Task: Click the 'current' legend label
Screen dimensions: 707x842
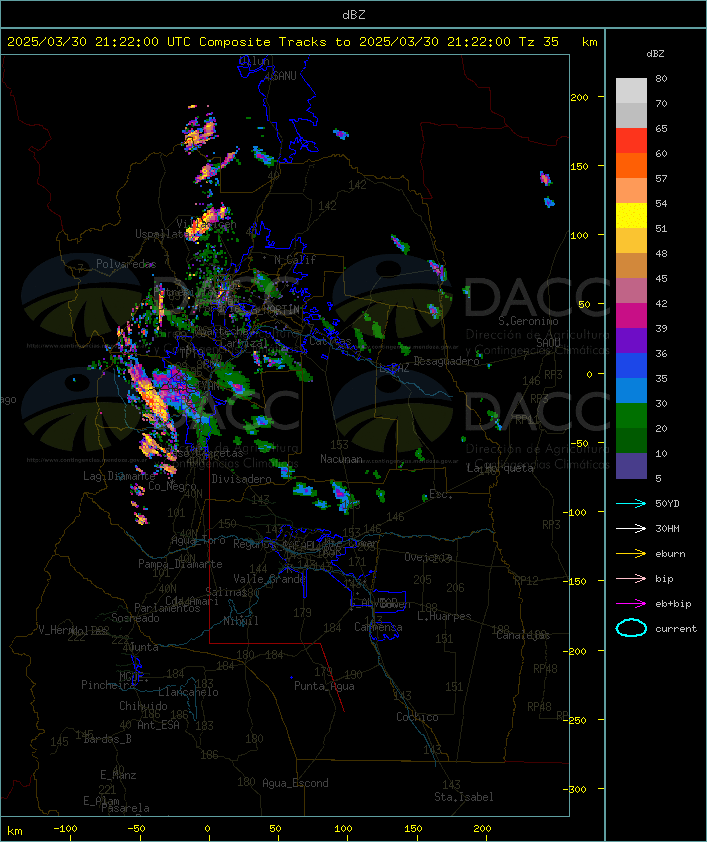Action: pyautogui.click(x=676, y=628)
